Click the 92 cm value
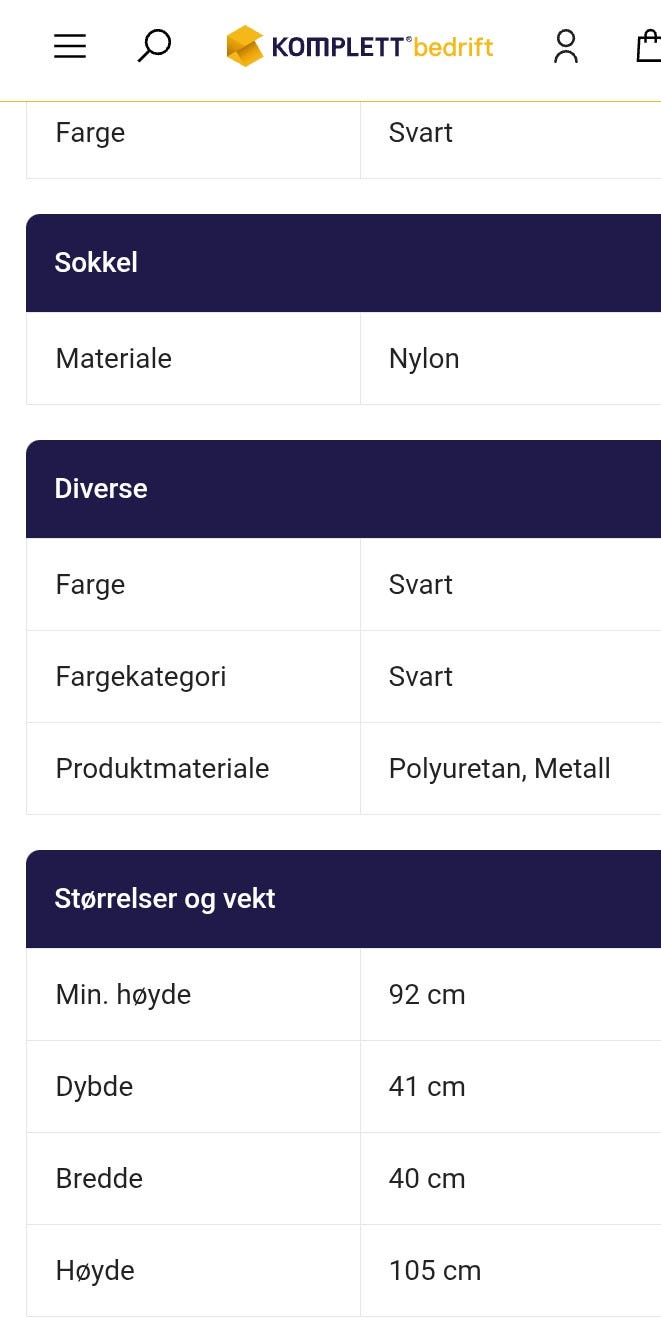The width and height of the screenshot is (661, 1343). point(427,995)
